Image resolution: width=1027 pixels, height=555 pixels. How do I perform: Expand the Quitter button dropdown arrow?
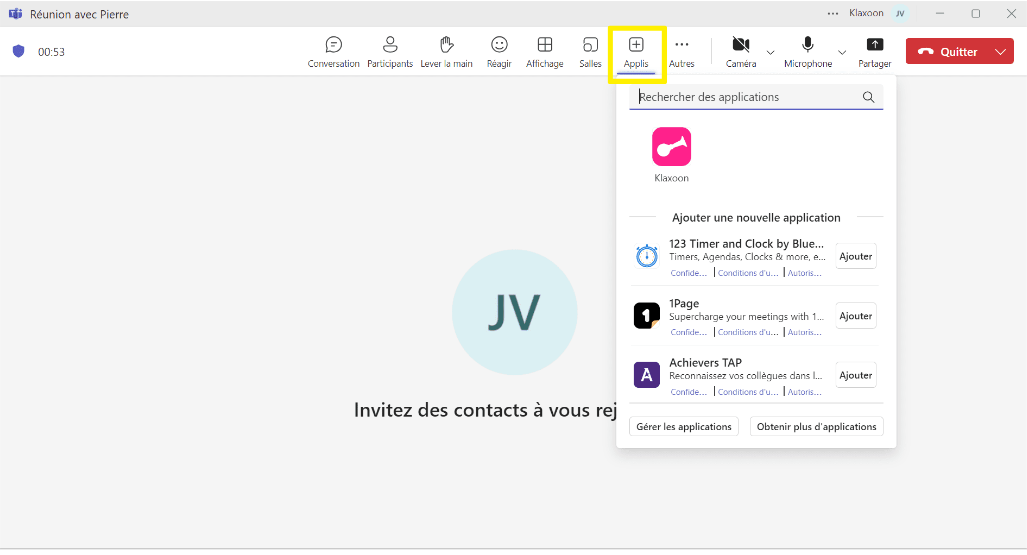(1001, 52)
